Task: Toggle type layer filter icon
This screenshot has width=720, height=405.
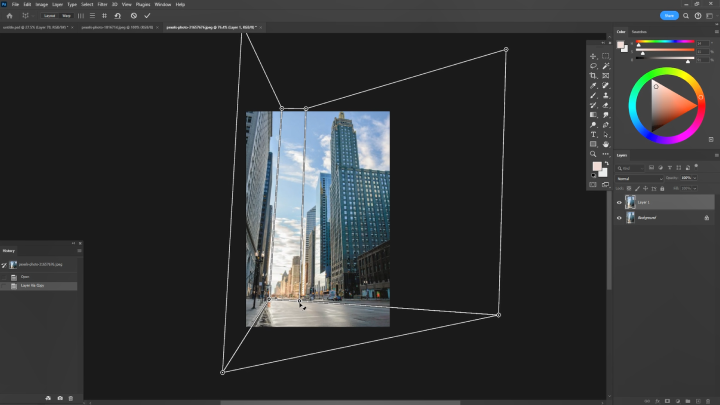Action: click(669, 168)
